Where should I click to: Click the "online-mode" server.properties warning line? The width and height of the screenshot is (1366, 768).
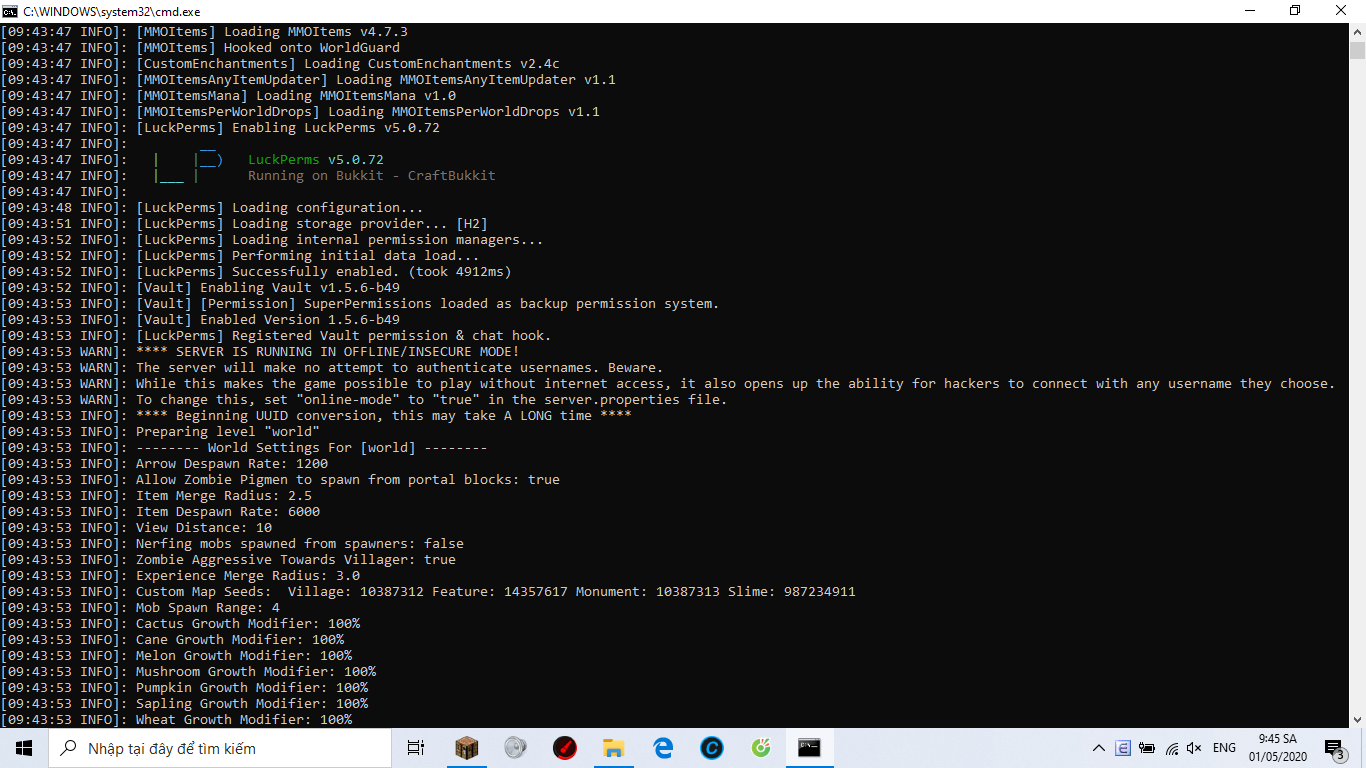coord(363,400)
